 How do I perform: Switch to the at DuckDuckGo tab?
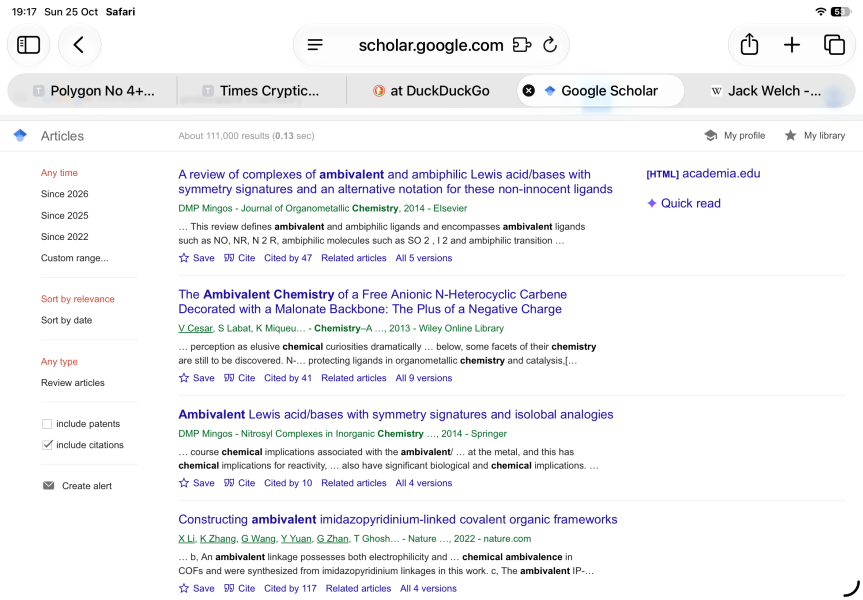431,91
